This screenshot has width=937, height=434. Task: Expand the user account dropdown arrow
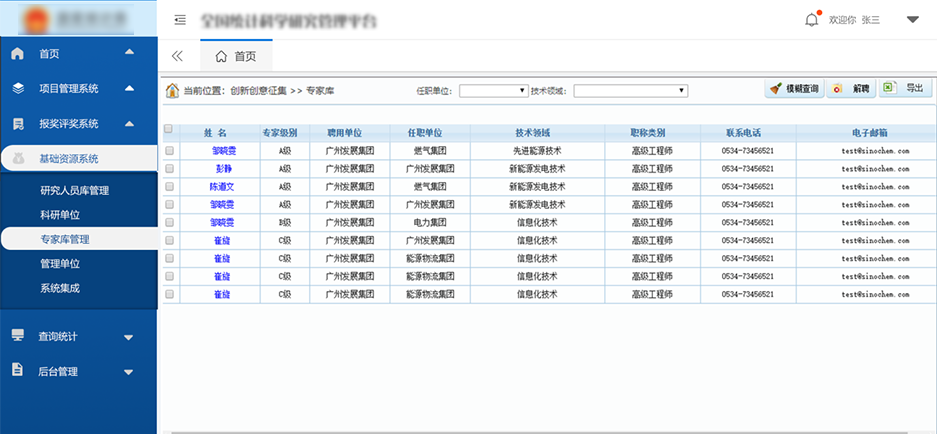912,19
